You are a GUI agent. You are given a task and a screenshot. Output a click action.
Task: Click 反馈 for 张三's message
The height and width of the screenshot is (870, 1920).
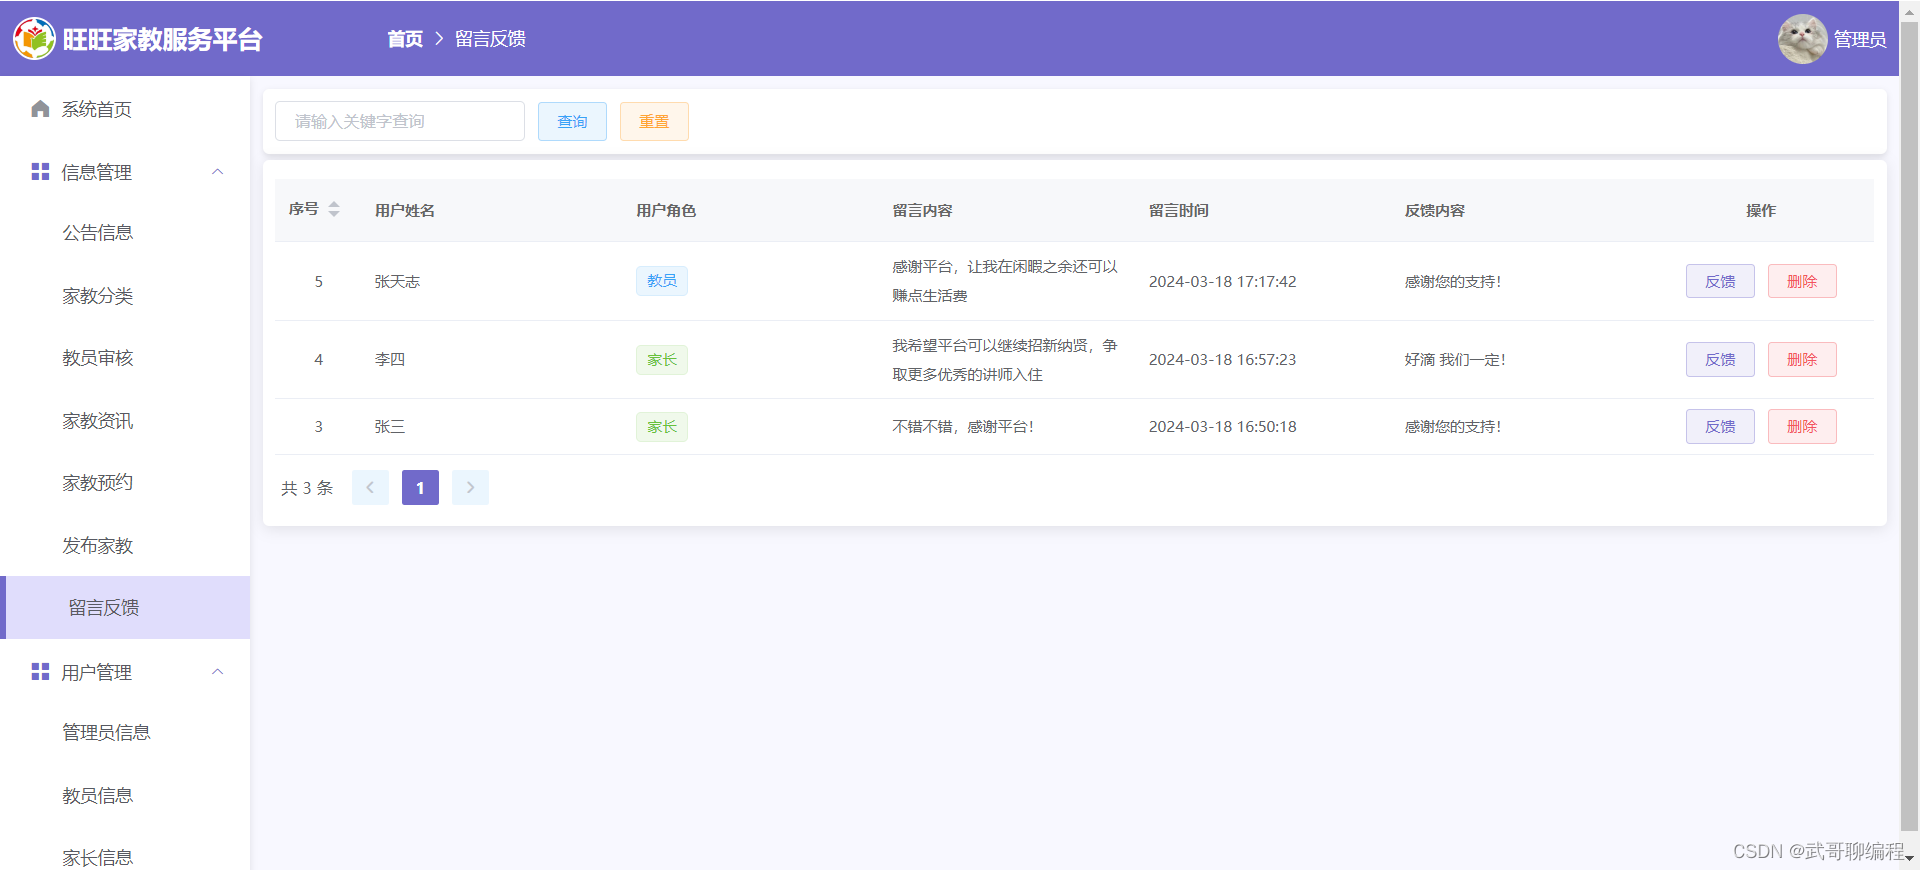coord(1720,427)
